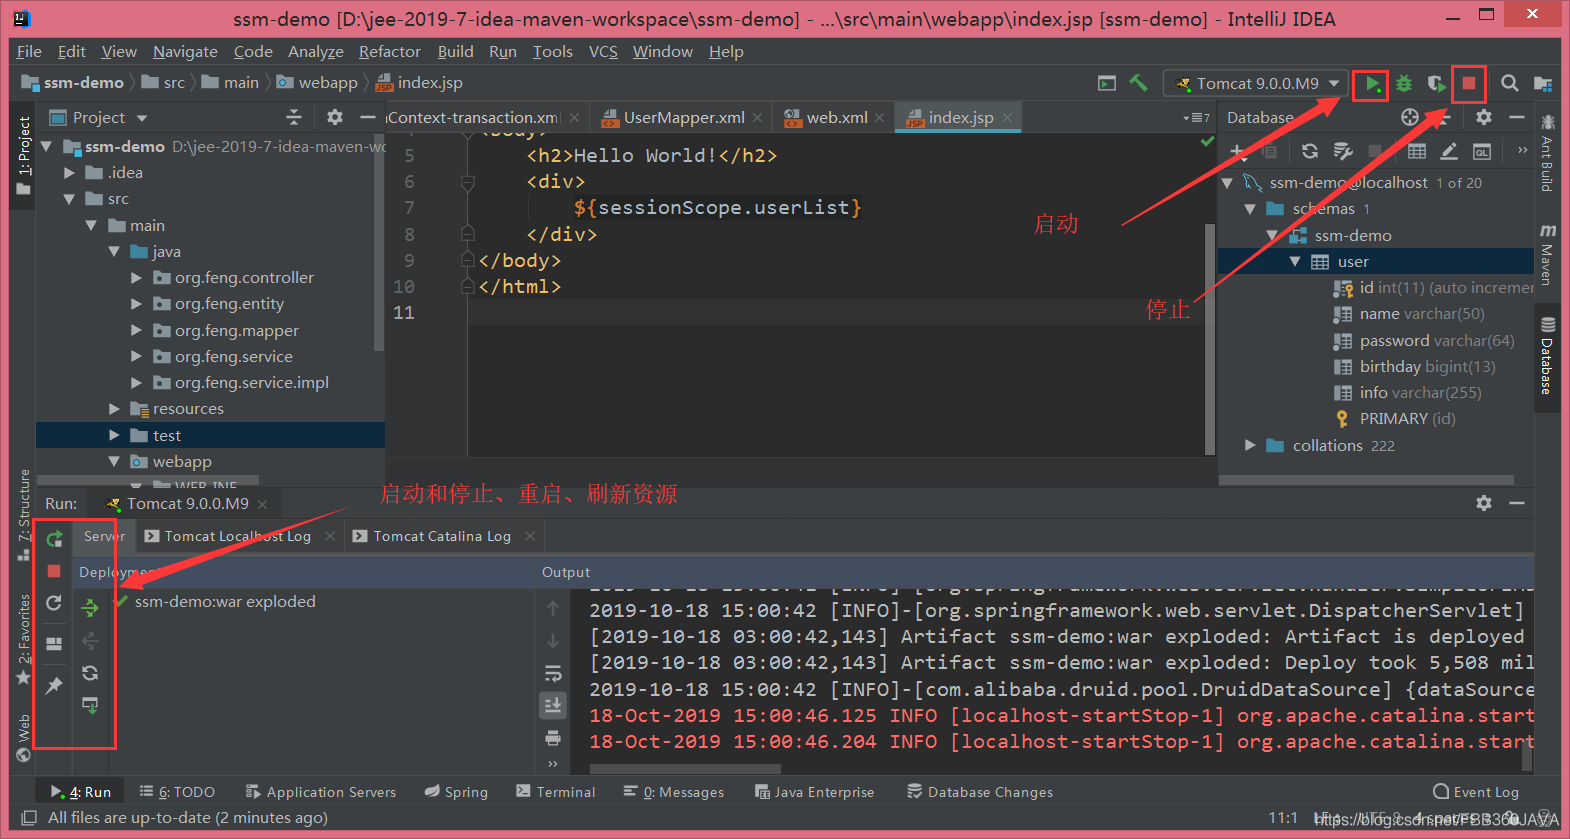Start debugging with the bug icon
The height and width of the screenshot is (839, 1570).
tap(1404, 84)
